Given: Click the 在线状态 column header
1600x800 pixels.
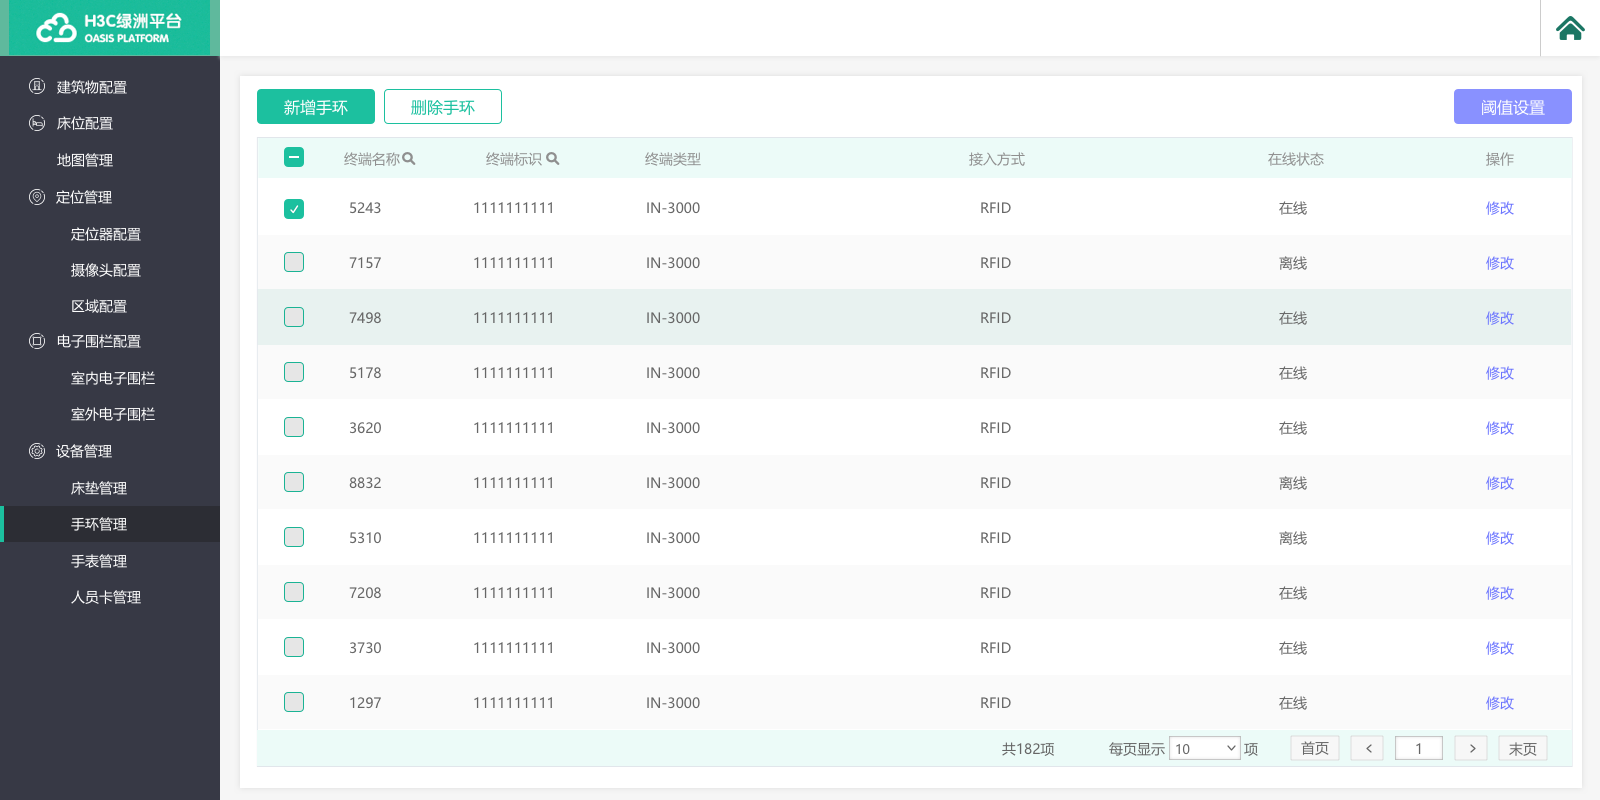Looking at the screenshot, I should click(1296, 159).
